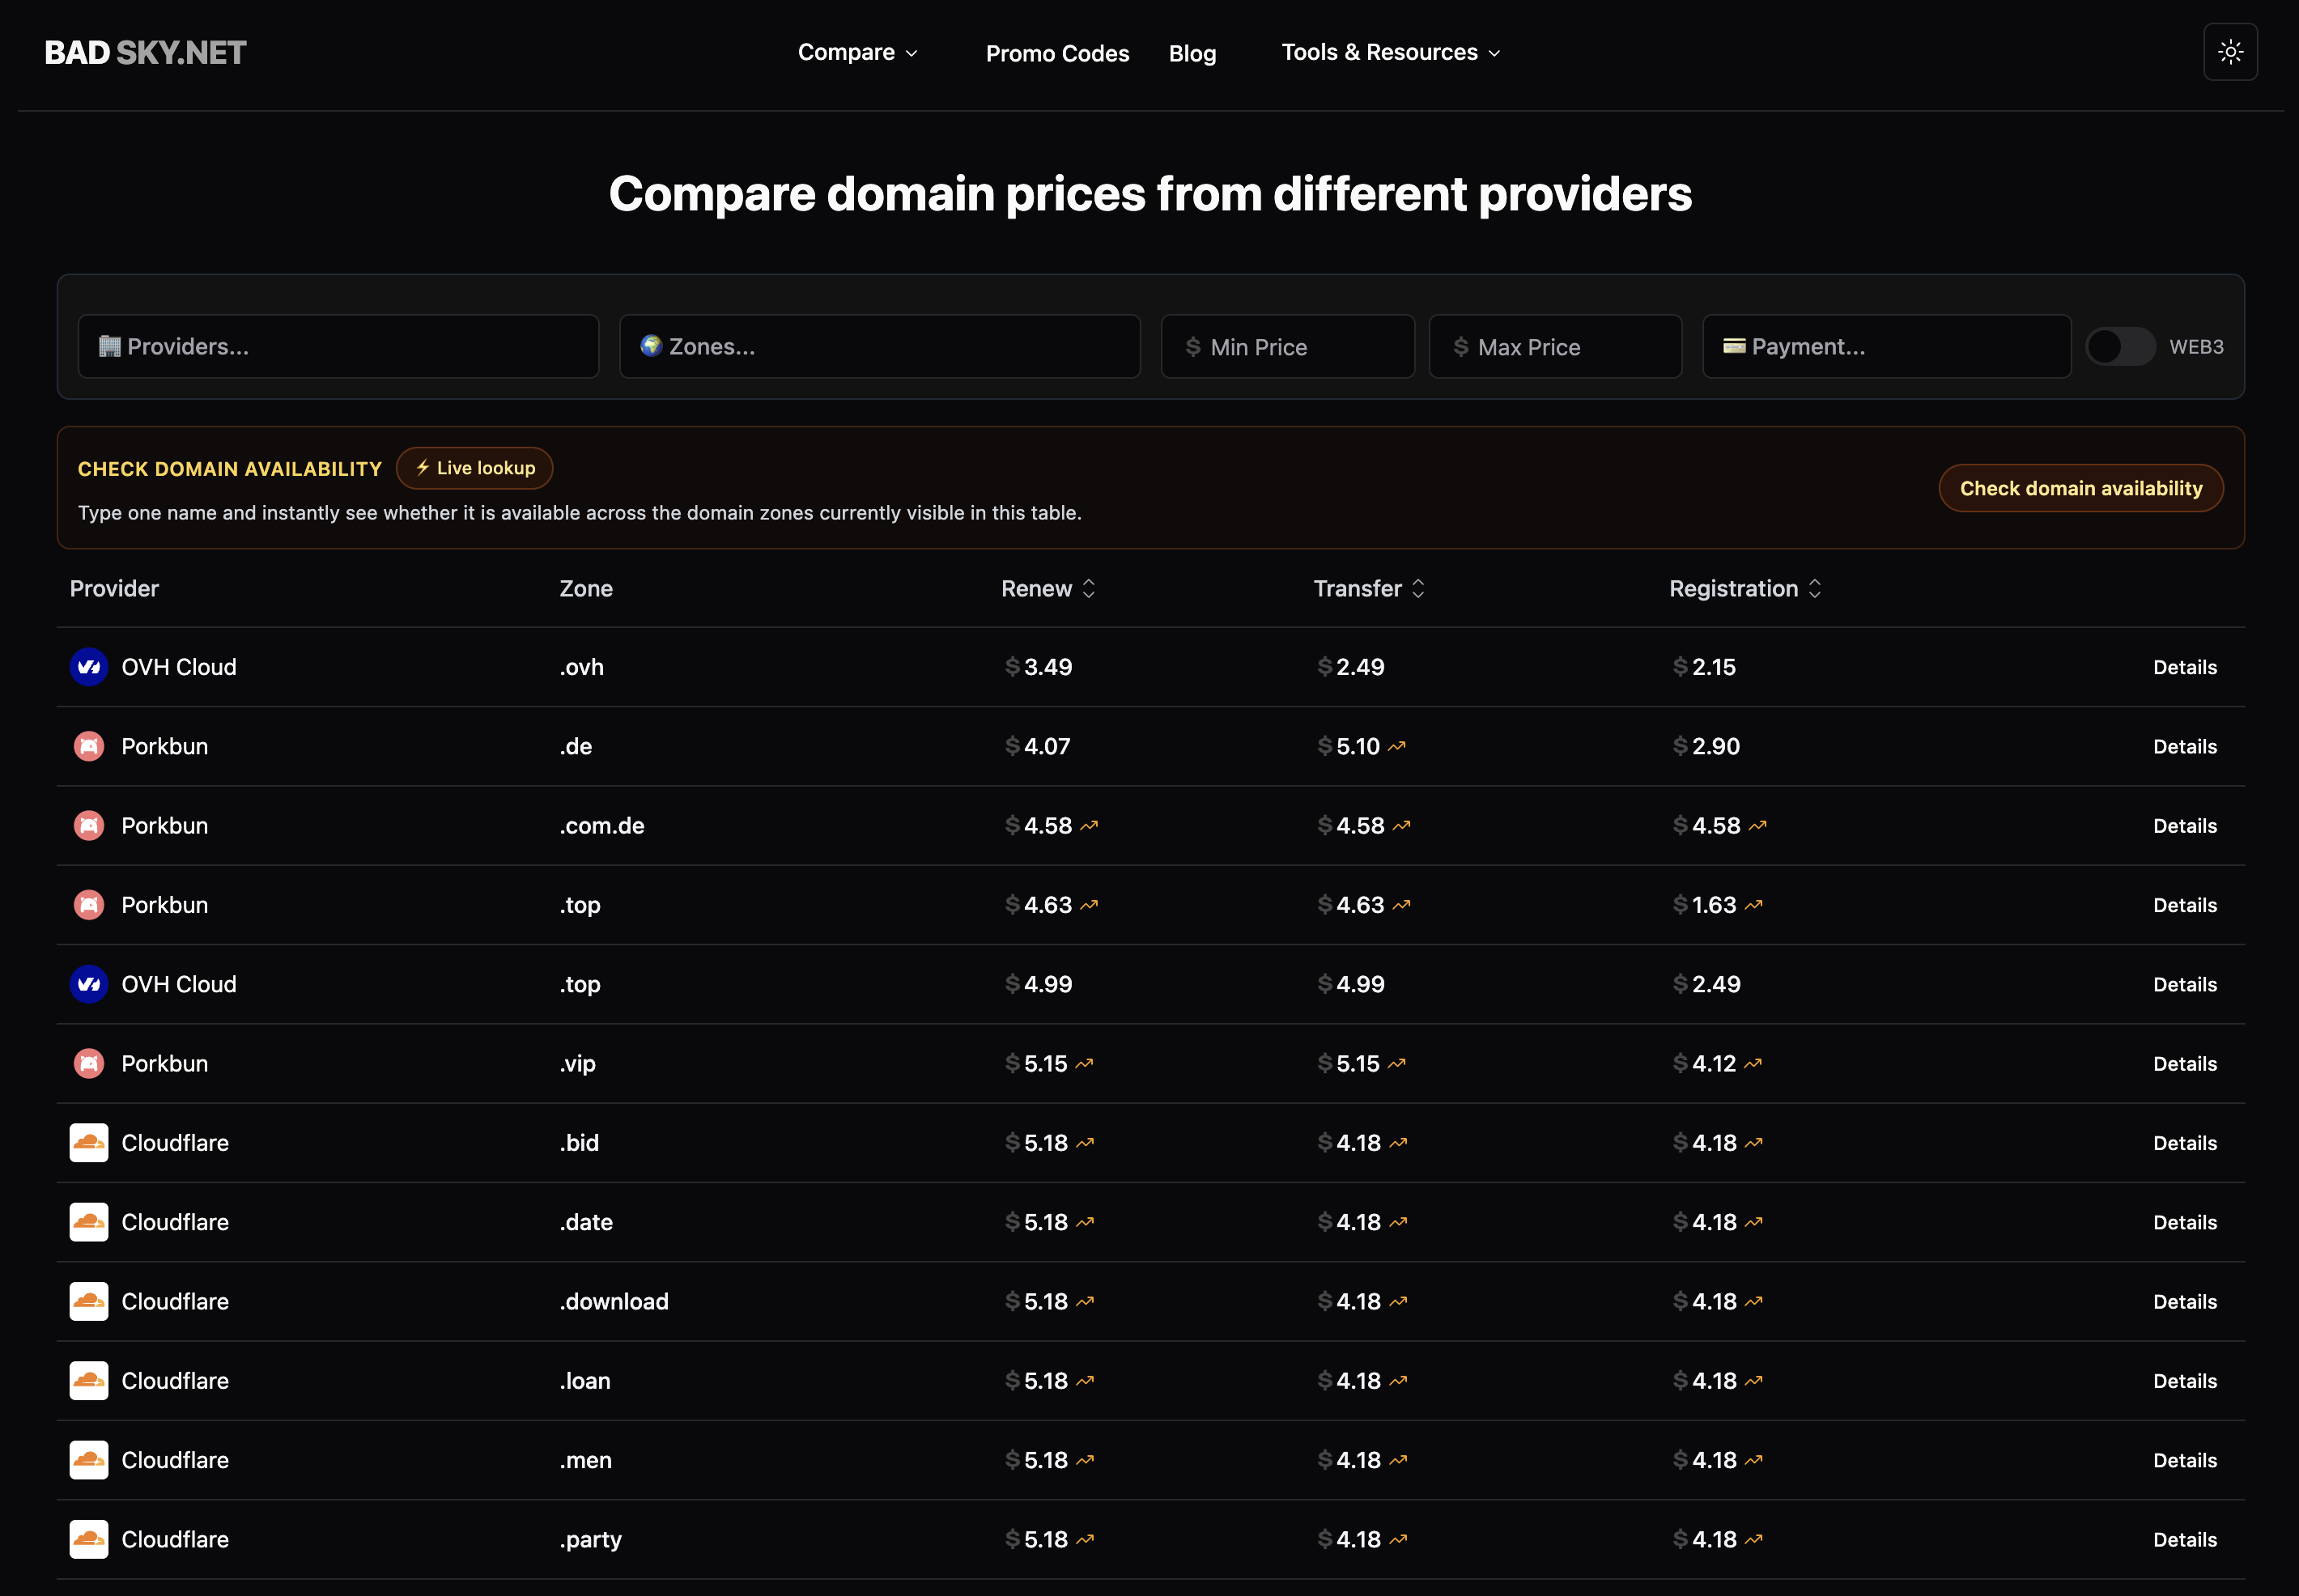Click the OVH Cloud logo in .ovh row
The image size is (2299, 1596).
click(x=89, y=667)
